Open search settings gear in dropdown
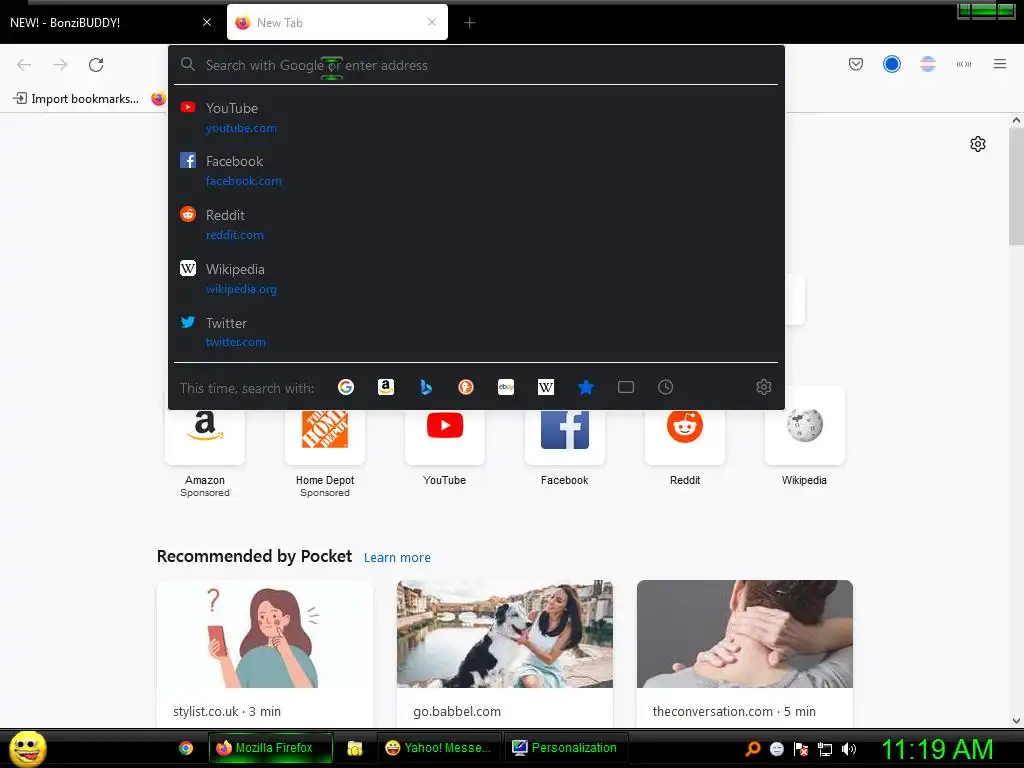This screenshot has height=768, width=1024. (763, 387)
